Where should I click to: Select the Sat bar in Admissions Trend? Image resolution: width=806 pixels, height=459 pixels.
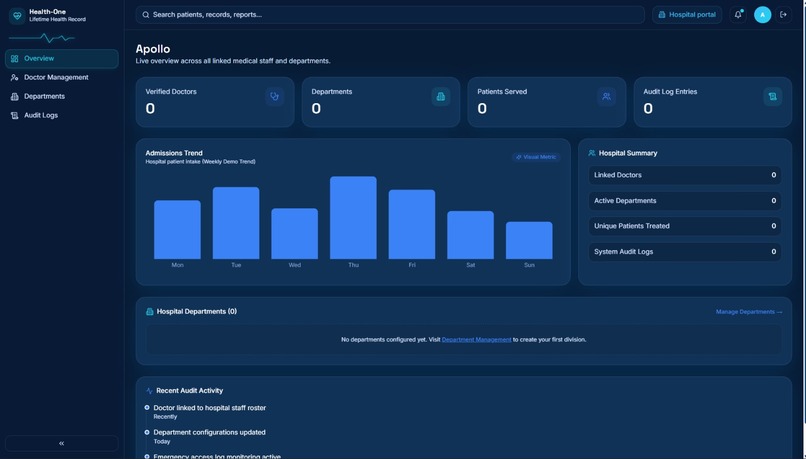click(x=470, y=235)
